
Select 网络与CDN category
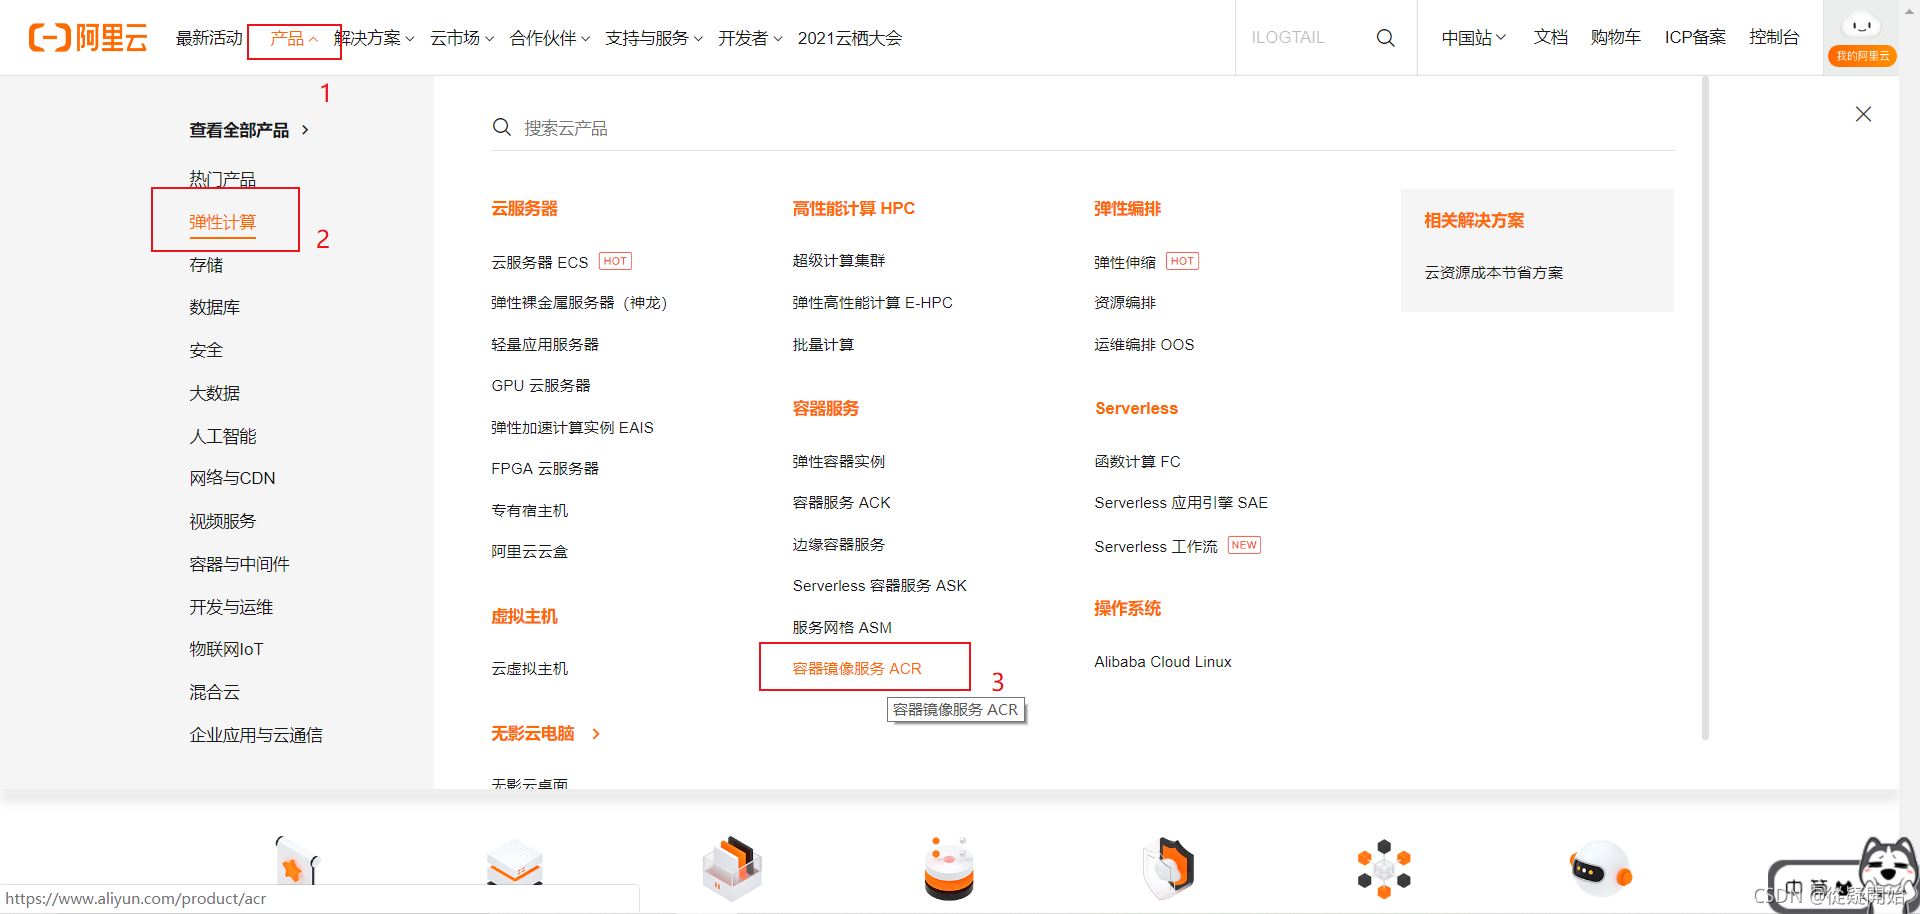tap(232, 478)
